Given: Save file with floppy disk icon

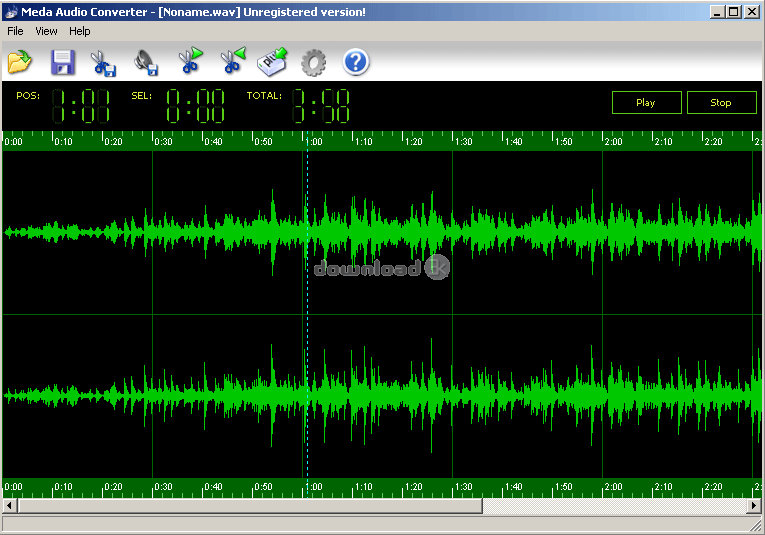Looking at the screenshot, I should pyautogui.click(x=63, y=62).
